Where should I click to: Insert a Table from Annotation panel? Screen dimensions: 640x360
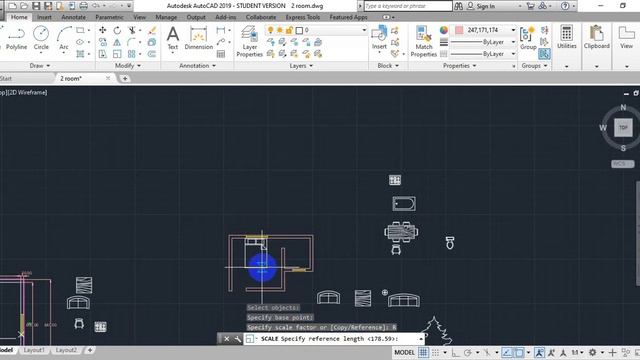pos(221,54)
